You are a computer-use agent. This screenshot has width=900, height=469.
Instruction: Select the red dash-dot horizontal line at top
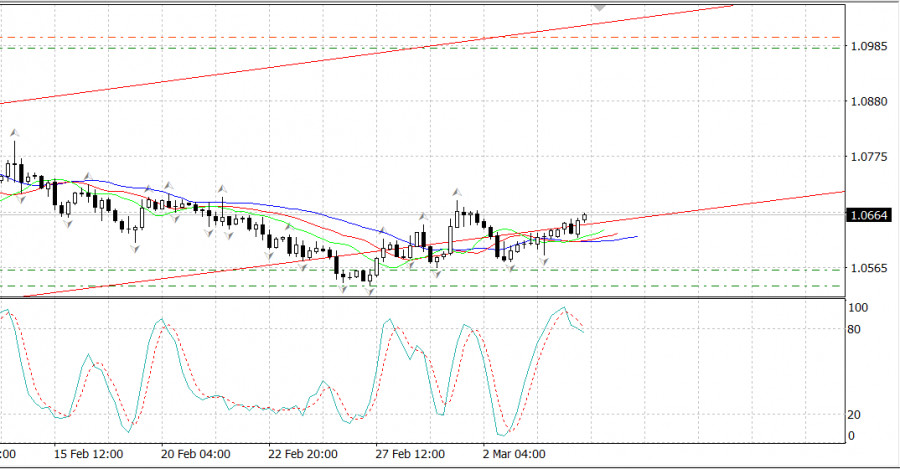click(x=400, y=37)
